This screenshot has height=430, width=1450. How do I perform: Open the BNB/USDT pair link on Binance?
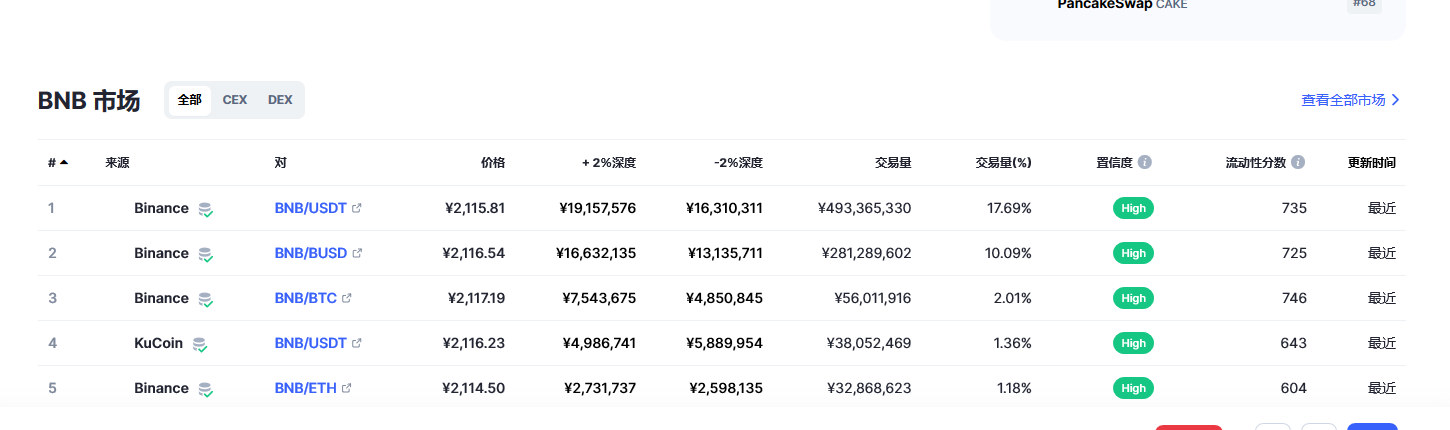310,208
